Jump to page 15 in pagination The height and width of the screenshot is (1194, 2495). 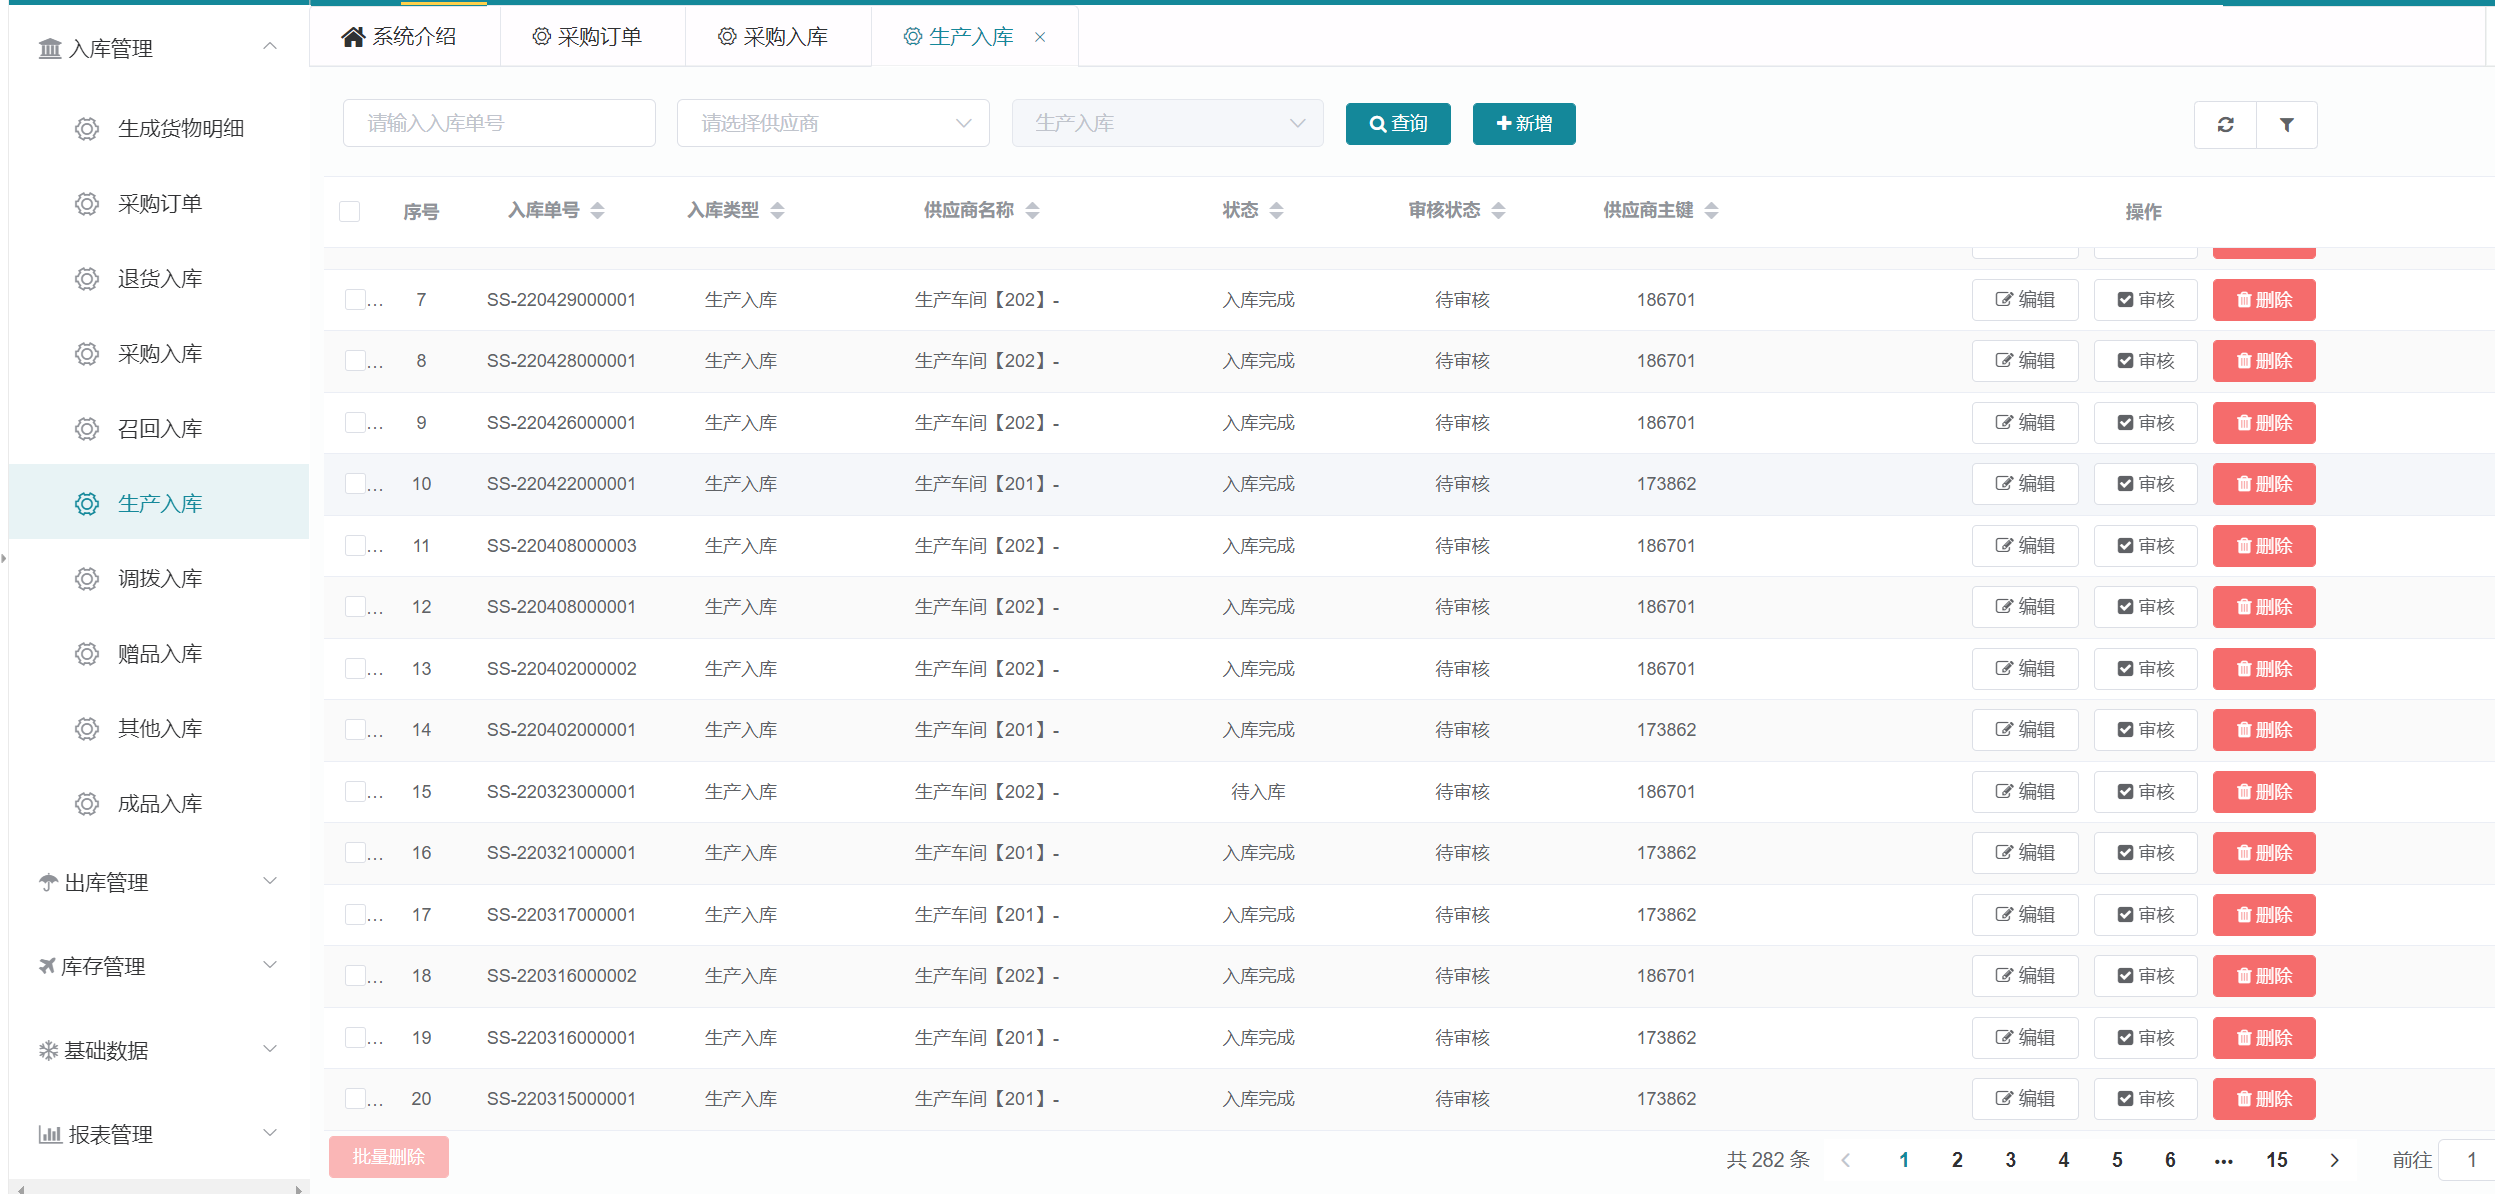pyautogui.click(x=2277, y=1160)
